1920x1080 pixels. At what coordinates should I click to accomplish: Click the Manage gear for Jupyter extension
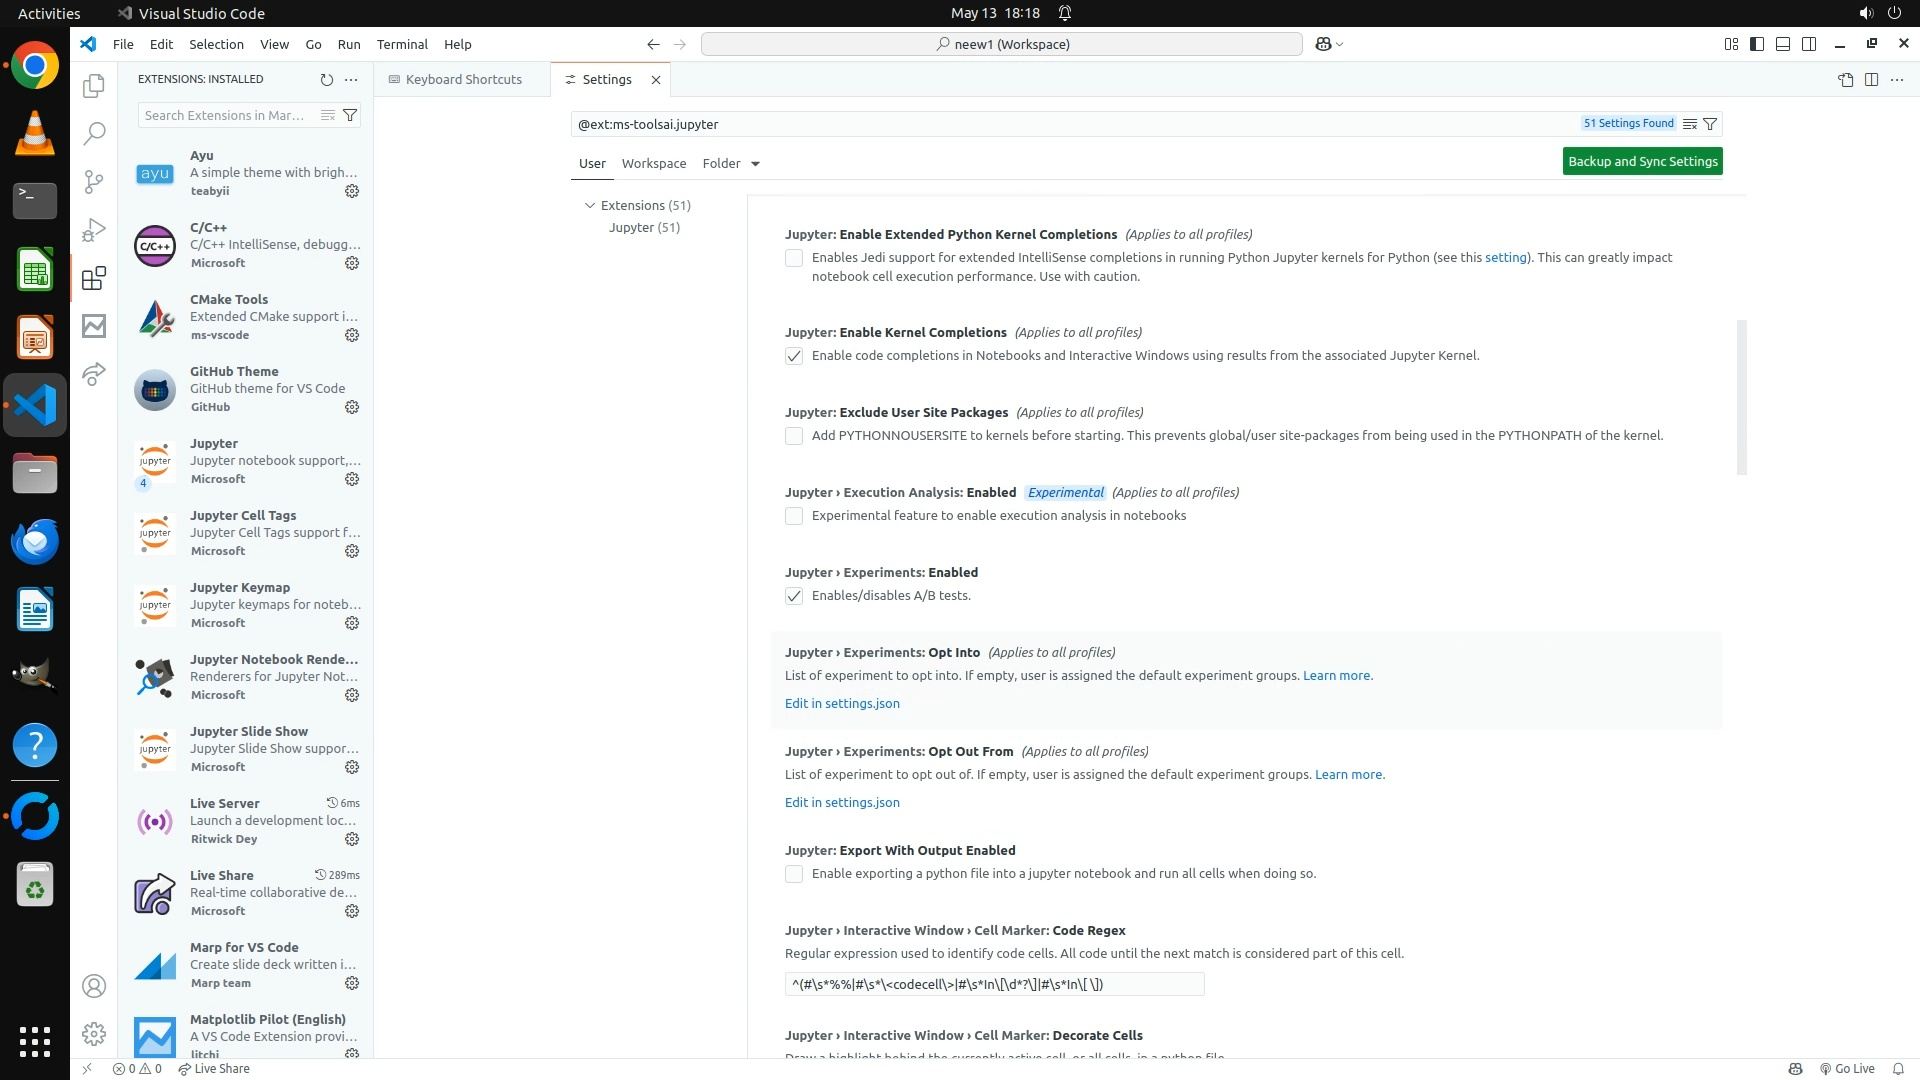coord(352,479)
